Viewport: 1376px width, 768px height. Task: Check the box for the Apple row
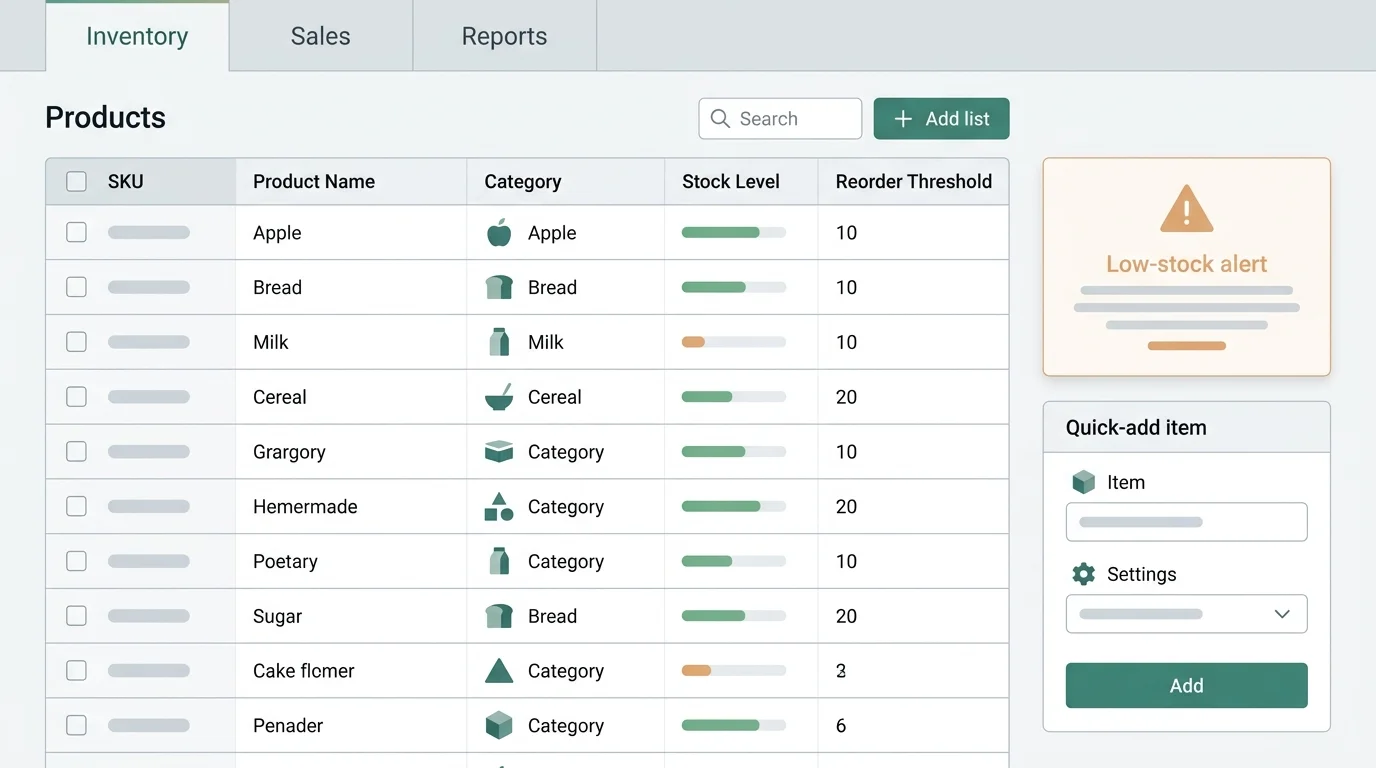pos(76,232)
